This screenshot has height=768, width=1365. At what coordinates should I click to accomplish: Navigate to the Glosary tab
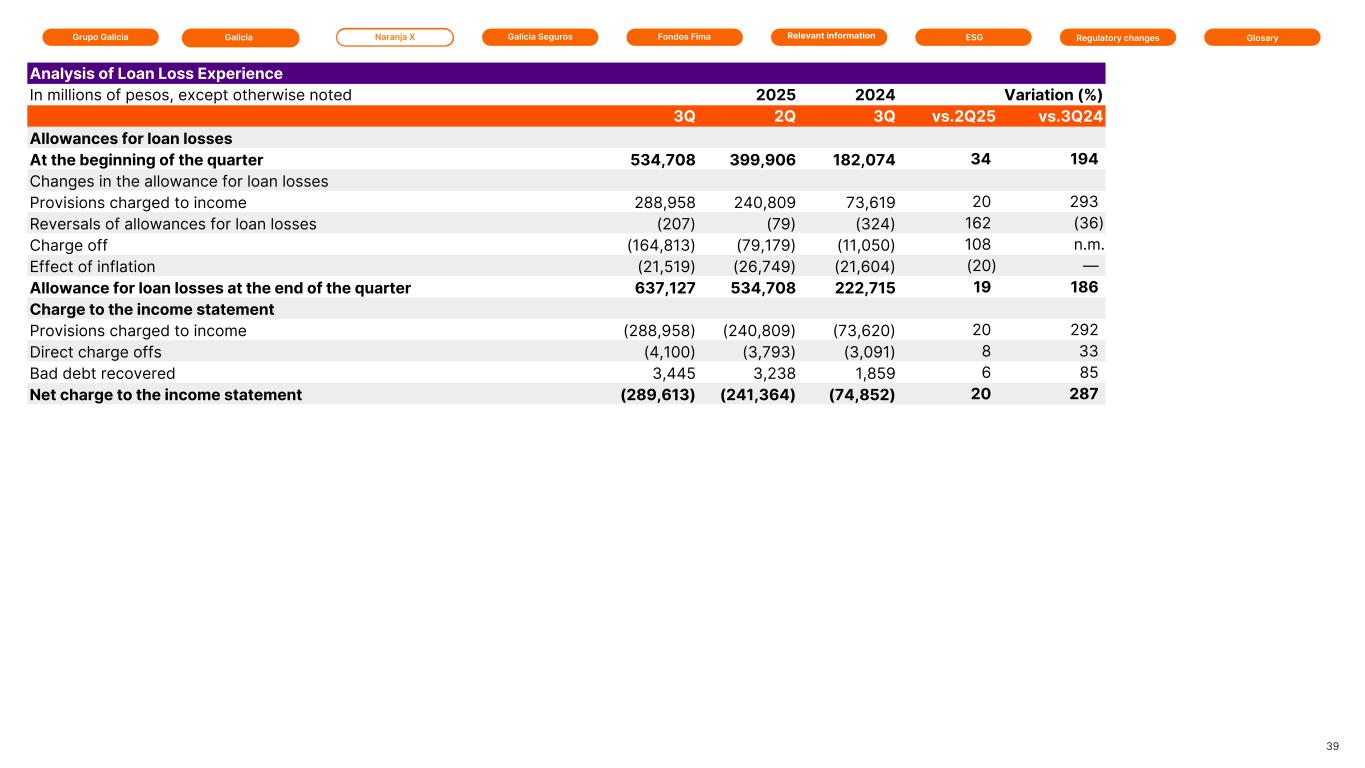coord(1262,38)
